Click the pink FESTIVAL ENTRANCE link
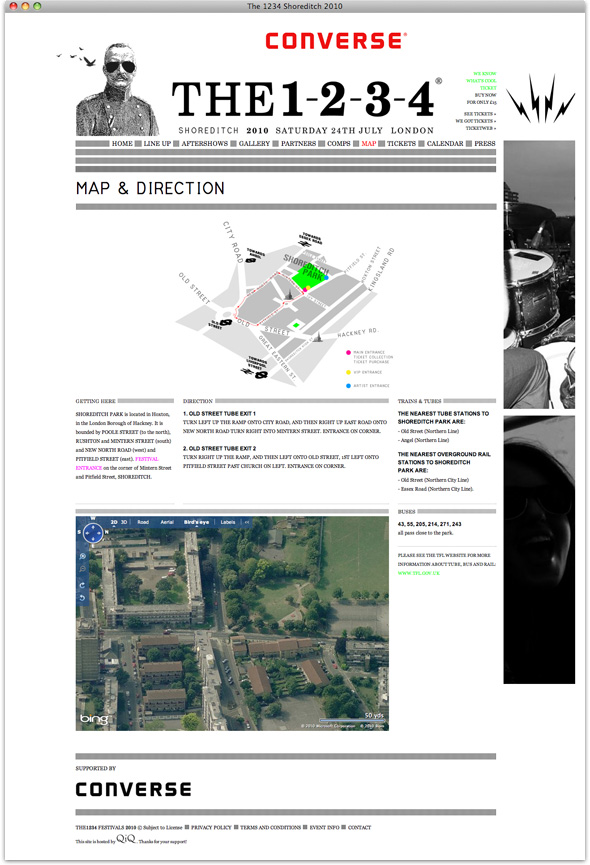This screenshot has width=590, height=865. (x=117, y=463)
